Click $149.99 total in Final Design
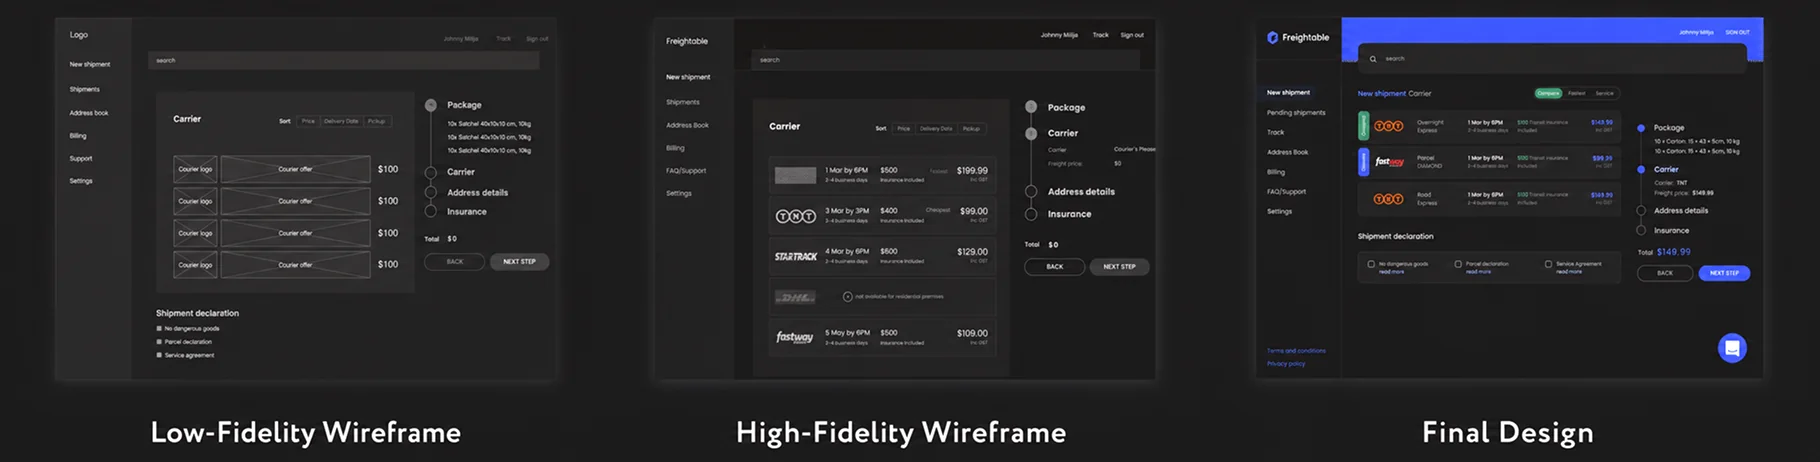This screenshot has width=1820, height=462. (1673, 252)
